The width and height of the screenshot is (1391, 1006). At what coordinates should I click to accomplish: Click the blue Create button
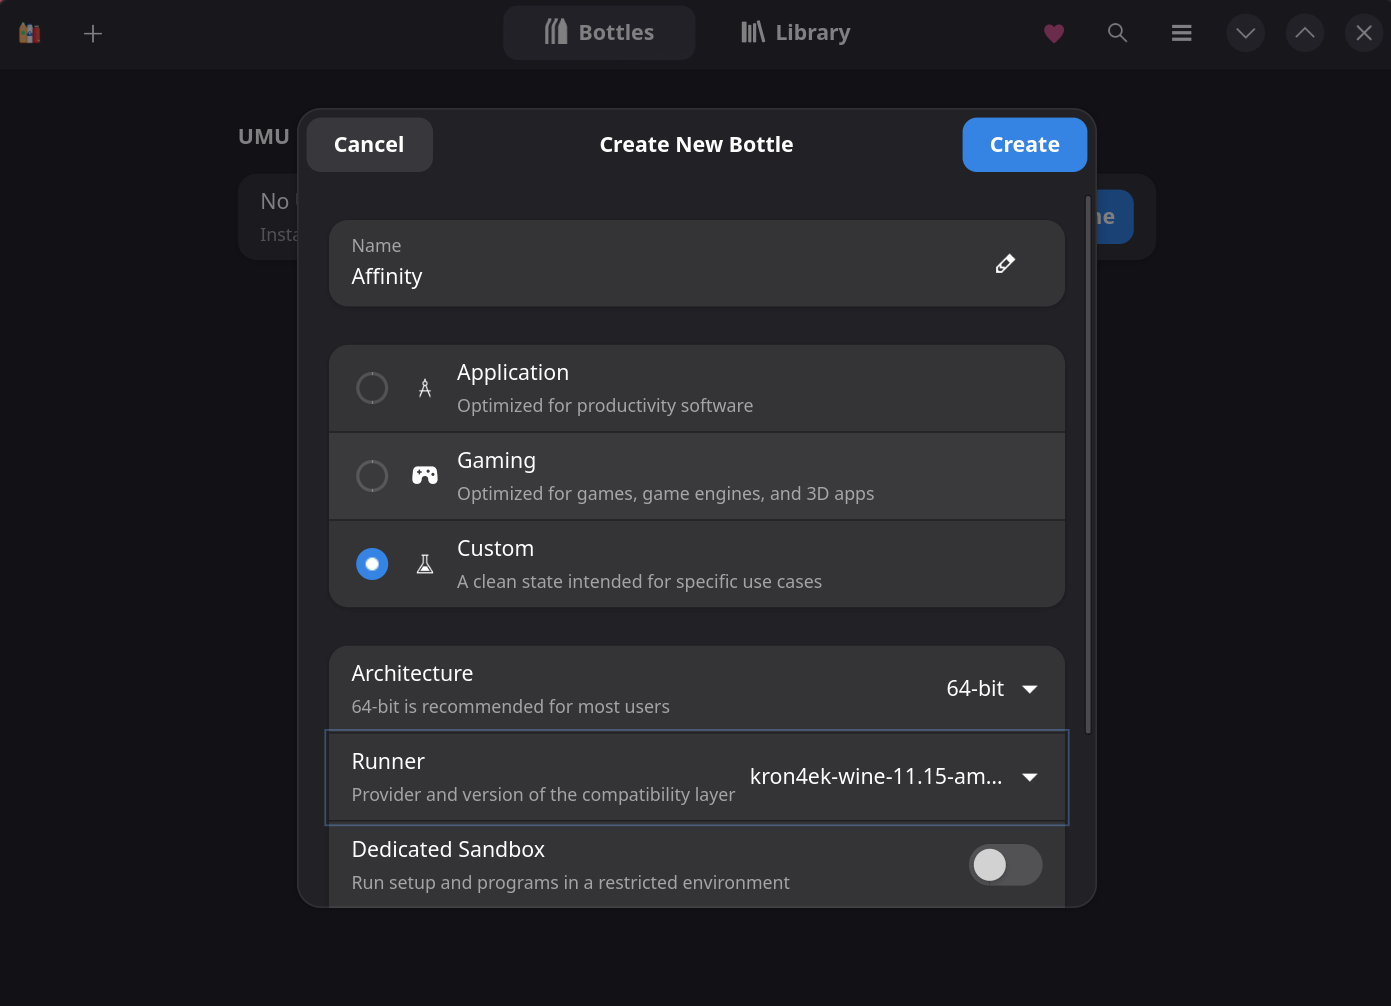pyautogui.click(x=1025, y=145)
